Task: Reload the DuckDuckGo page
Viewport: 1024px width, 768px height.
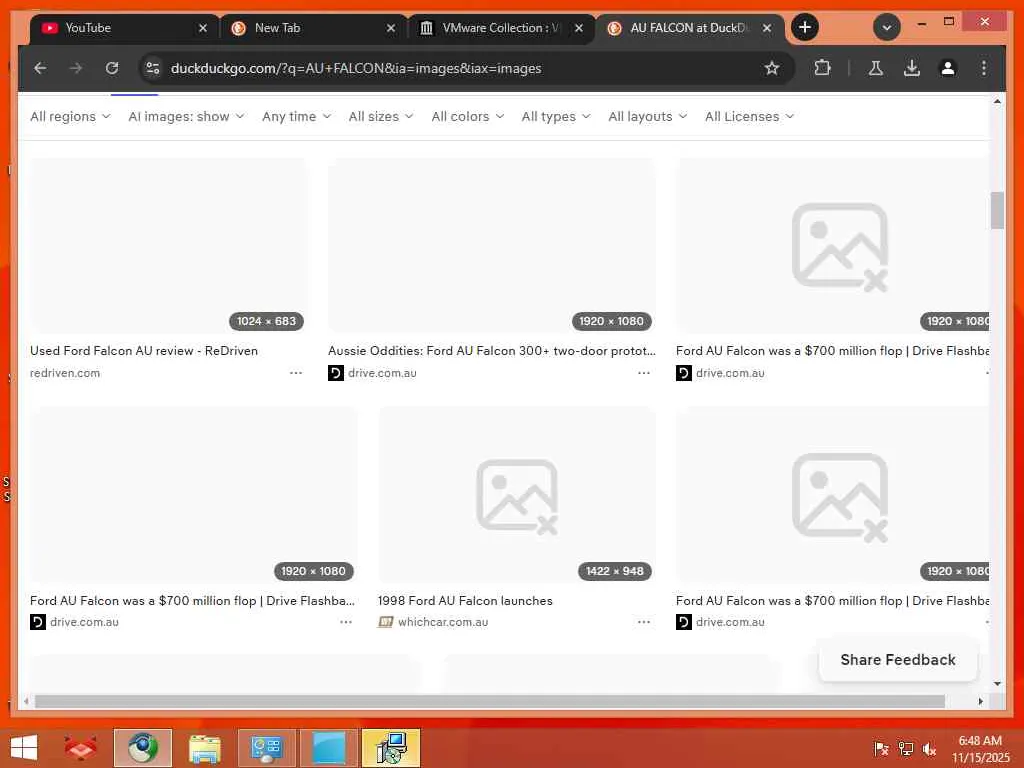Action: 112,68
